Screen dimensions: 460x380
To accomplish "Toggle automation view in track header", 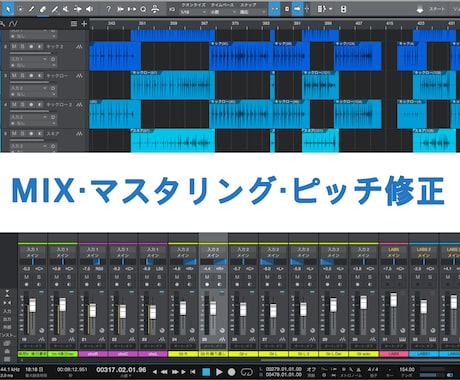I will coord(13,24).
